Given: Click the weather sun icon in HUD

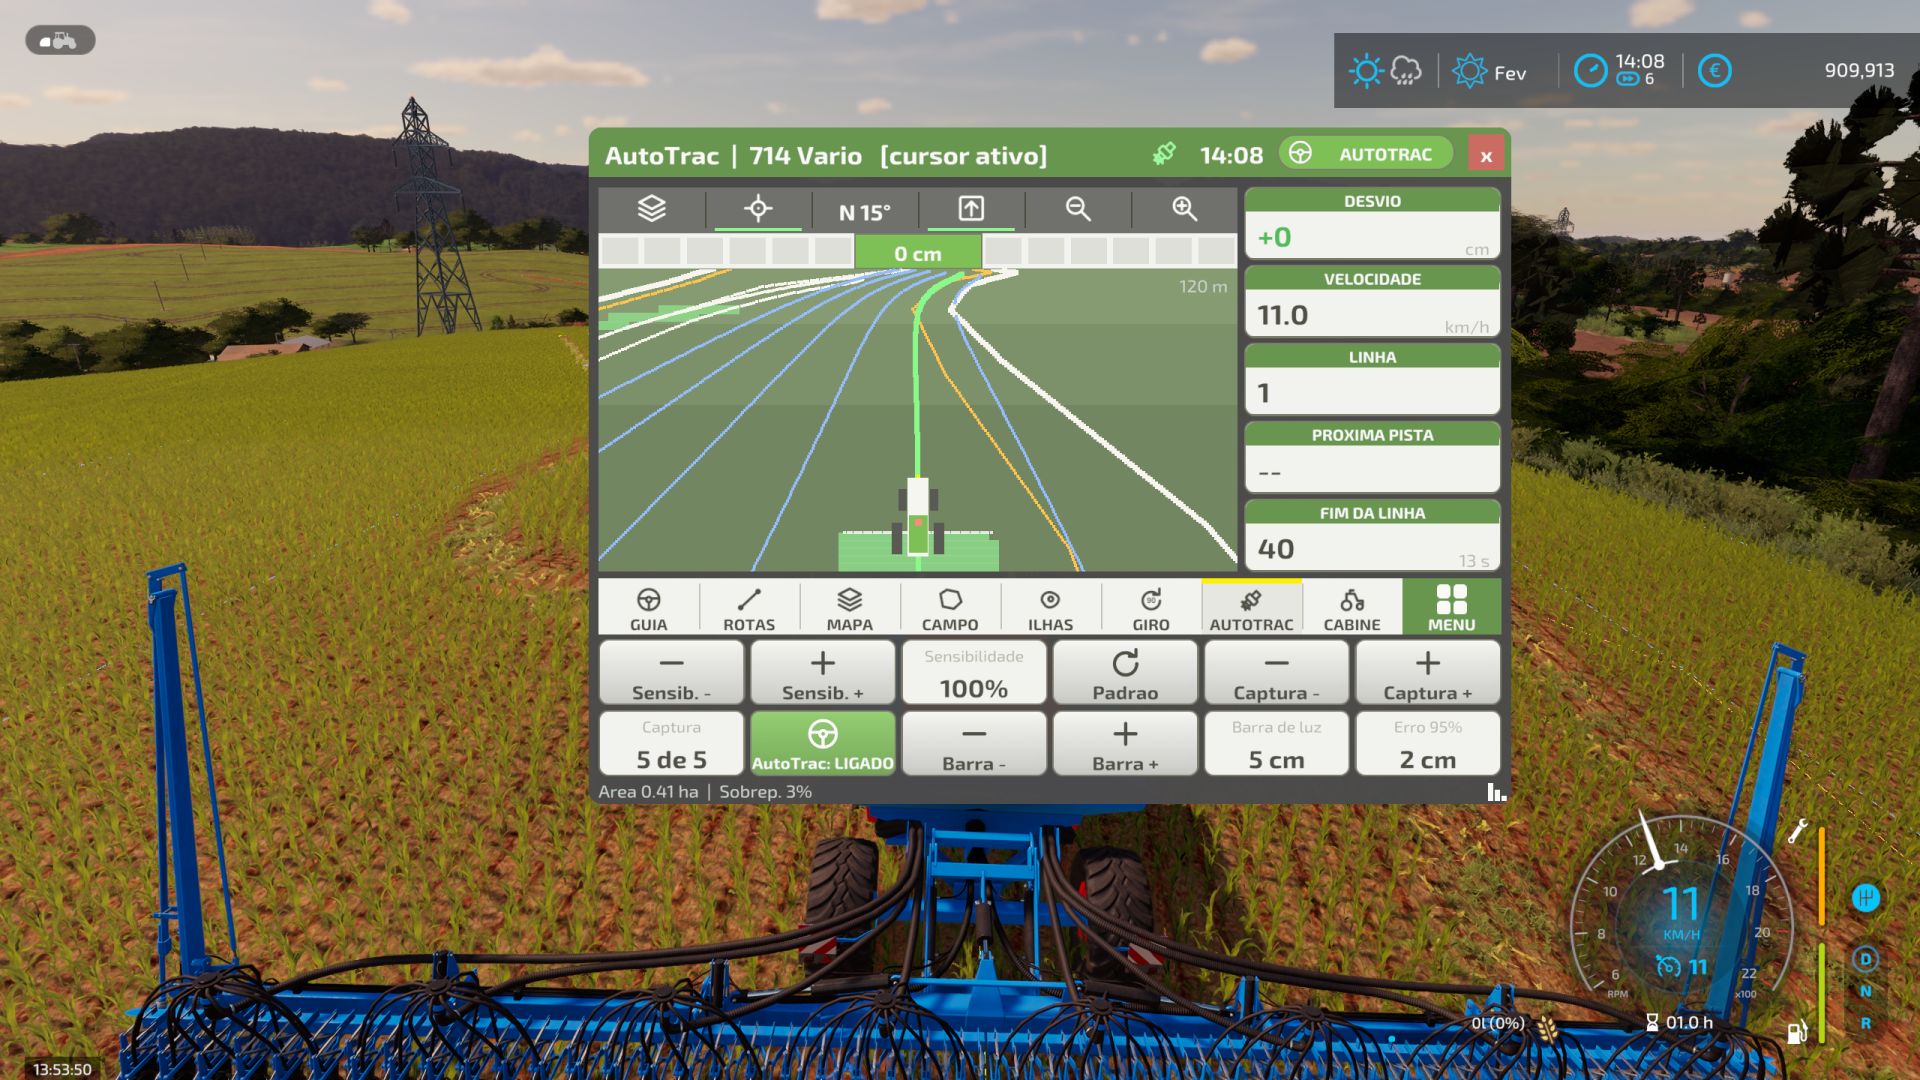Looking at the screenshot, I should pyautogui.click(x=1365, y=71).
